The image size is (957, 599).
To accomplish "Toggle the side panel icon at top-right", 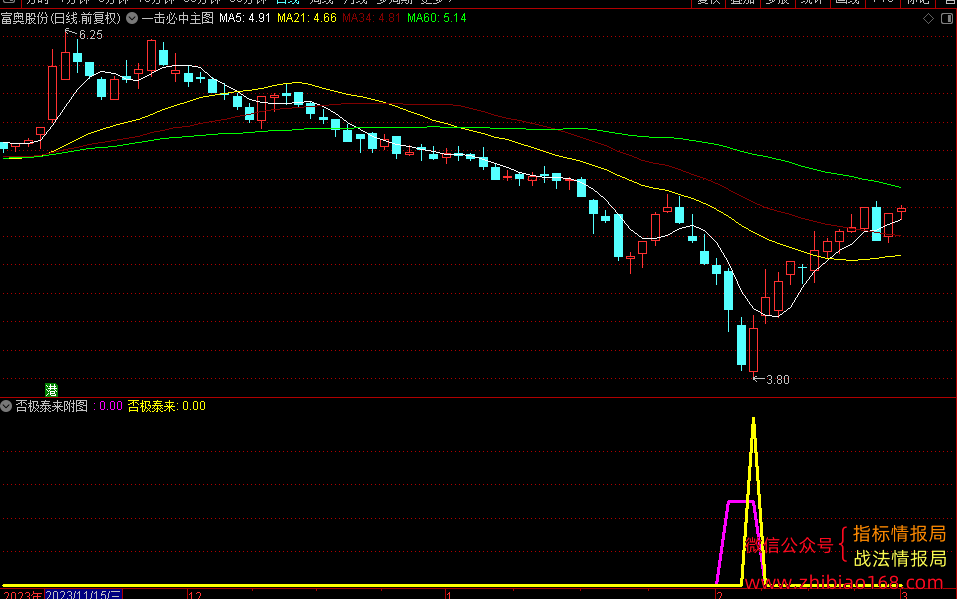I will (947, 18).
